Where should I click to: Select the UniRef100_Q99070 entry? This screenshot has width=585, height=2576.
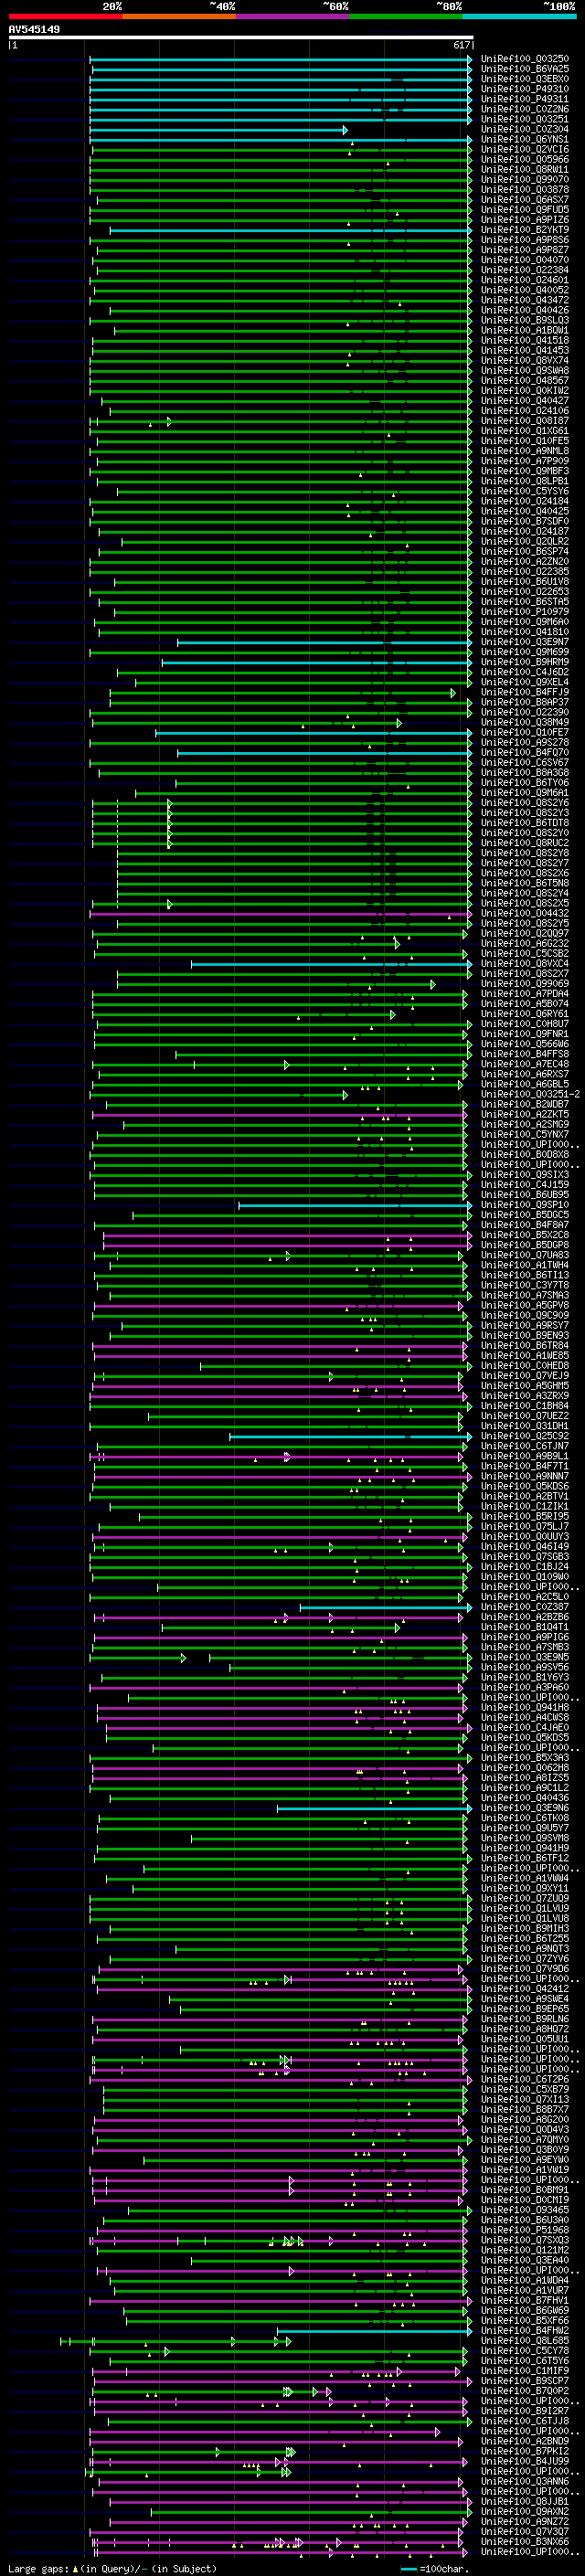point(525,179)
